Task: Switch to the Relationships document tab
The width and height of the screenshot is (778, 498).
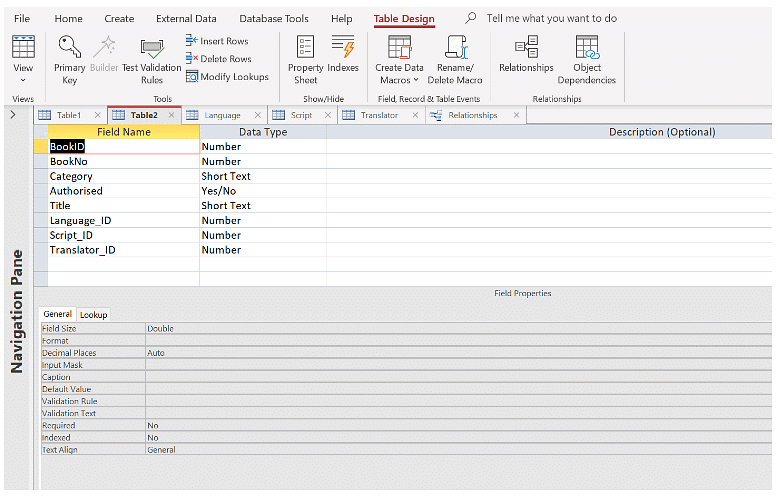Action: [x=472, y=115]
